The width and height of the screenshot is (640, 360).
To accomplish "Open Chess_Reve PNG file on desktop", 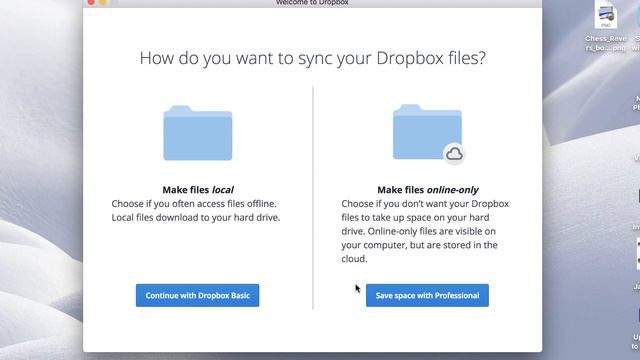I will click(606, 14).
